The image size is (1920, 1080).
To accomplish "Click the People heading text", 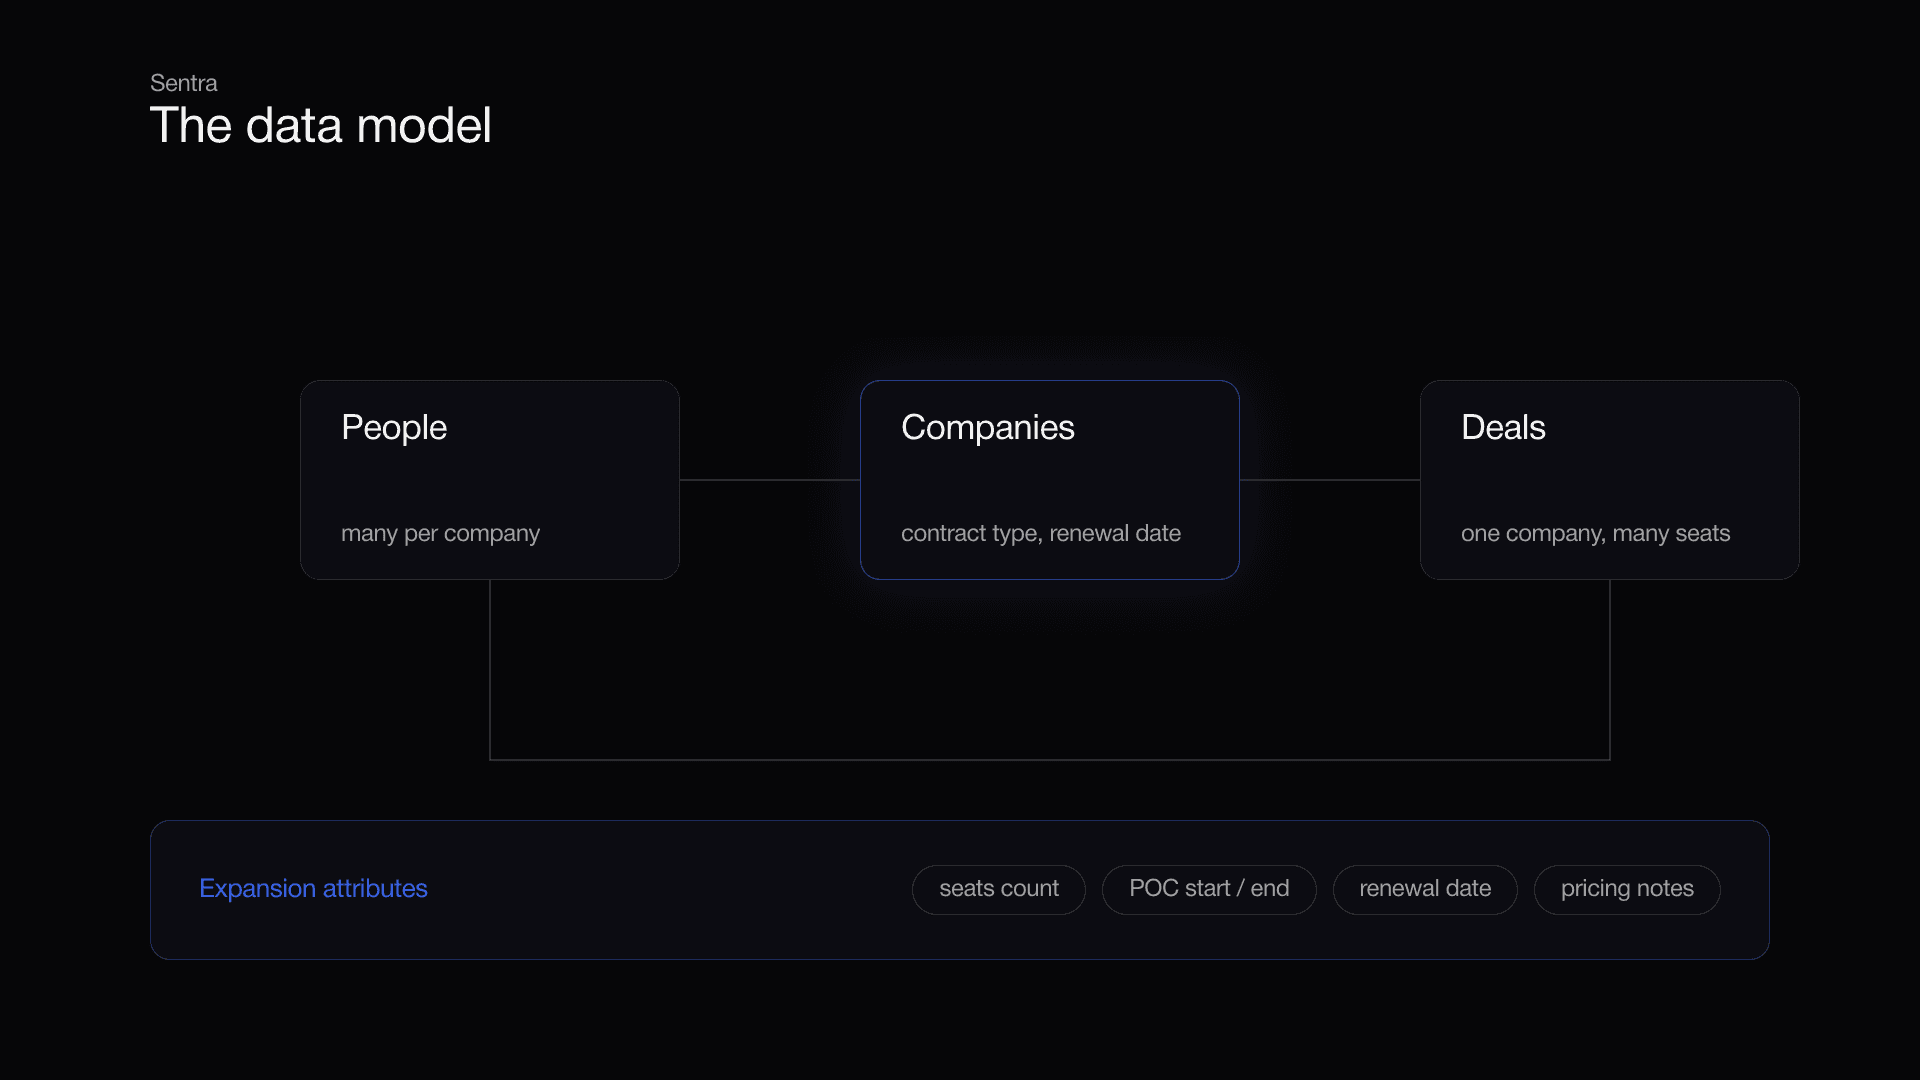I will [394, 427].
